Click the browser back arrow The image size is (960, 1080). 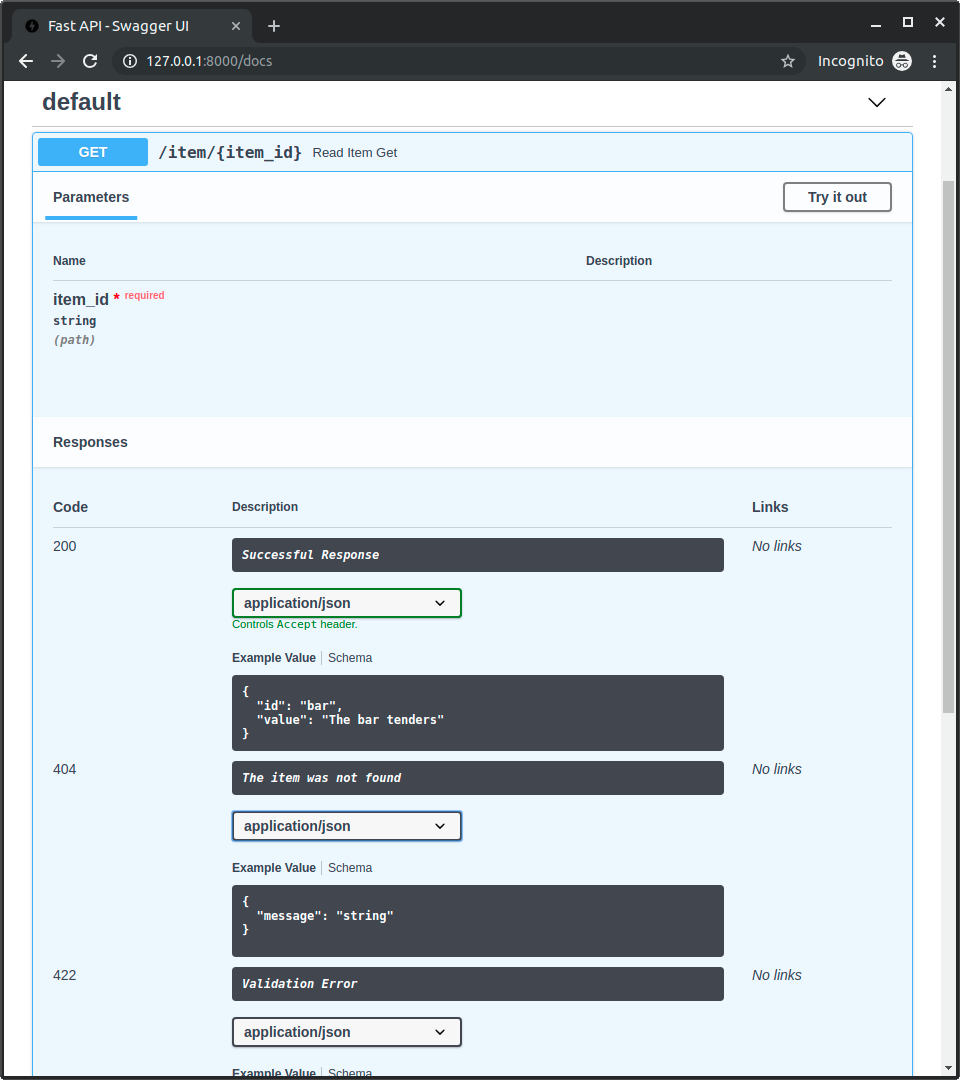26,61
